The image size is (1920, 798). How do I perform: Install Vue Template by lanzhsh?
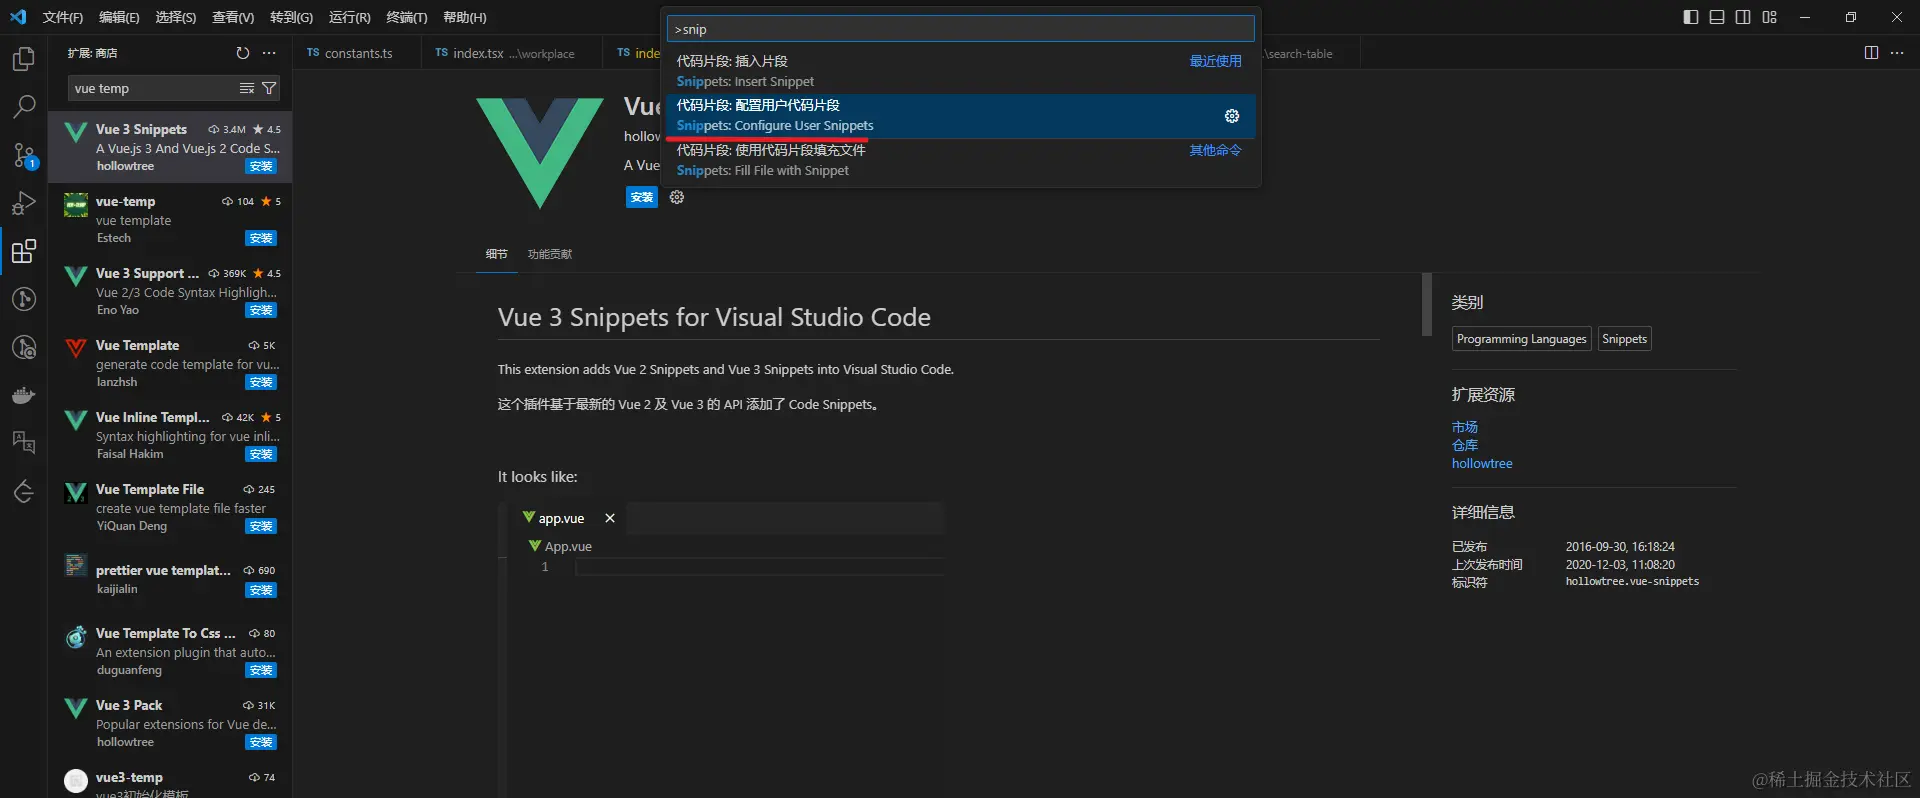261,382
